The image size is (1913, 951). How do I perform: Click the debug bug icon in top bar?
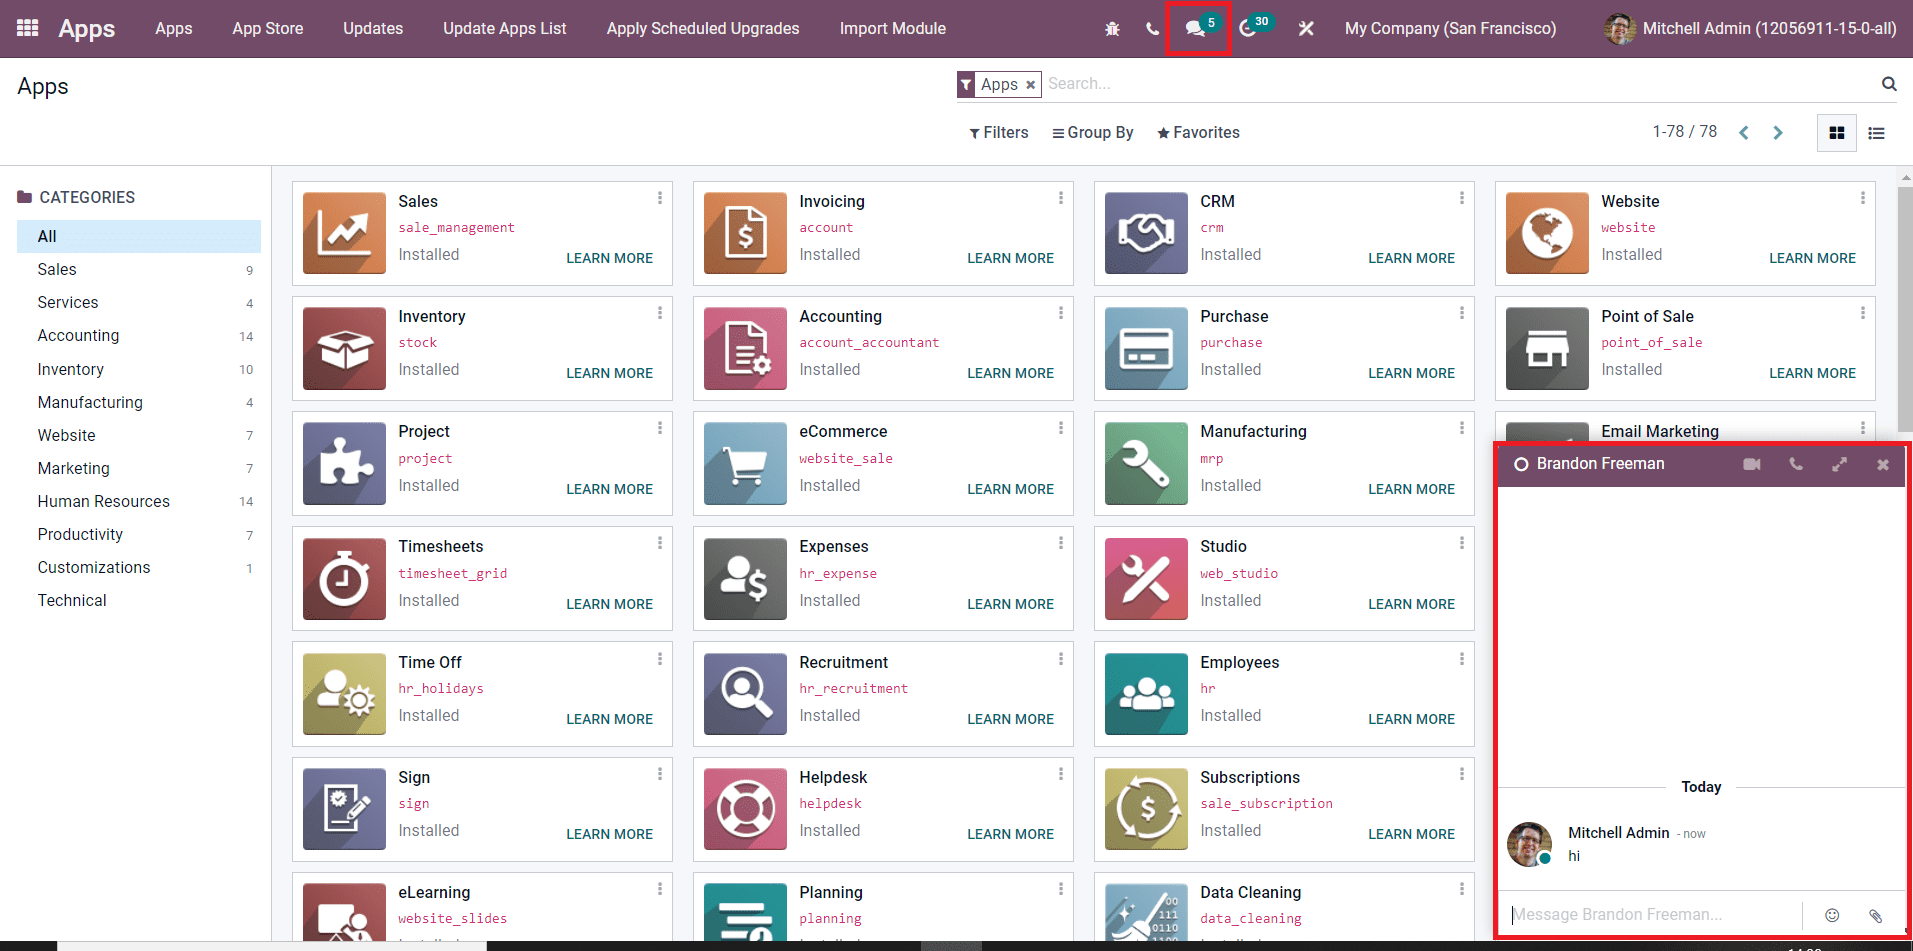point(1112,29)
